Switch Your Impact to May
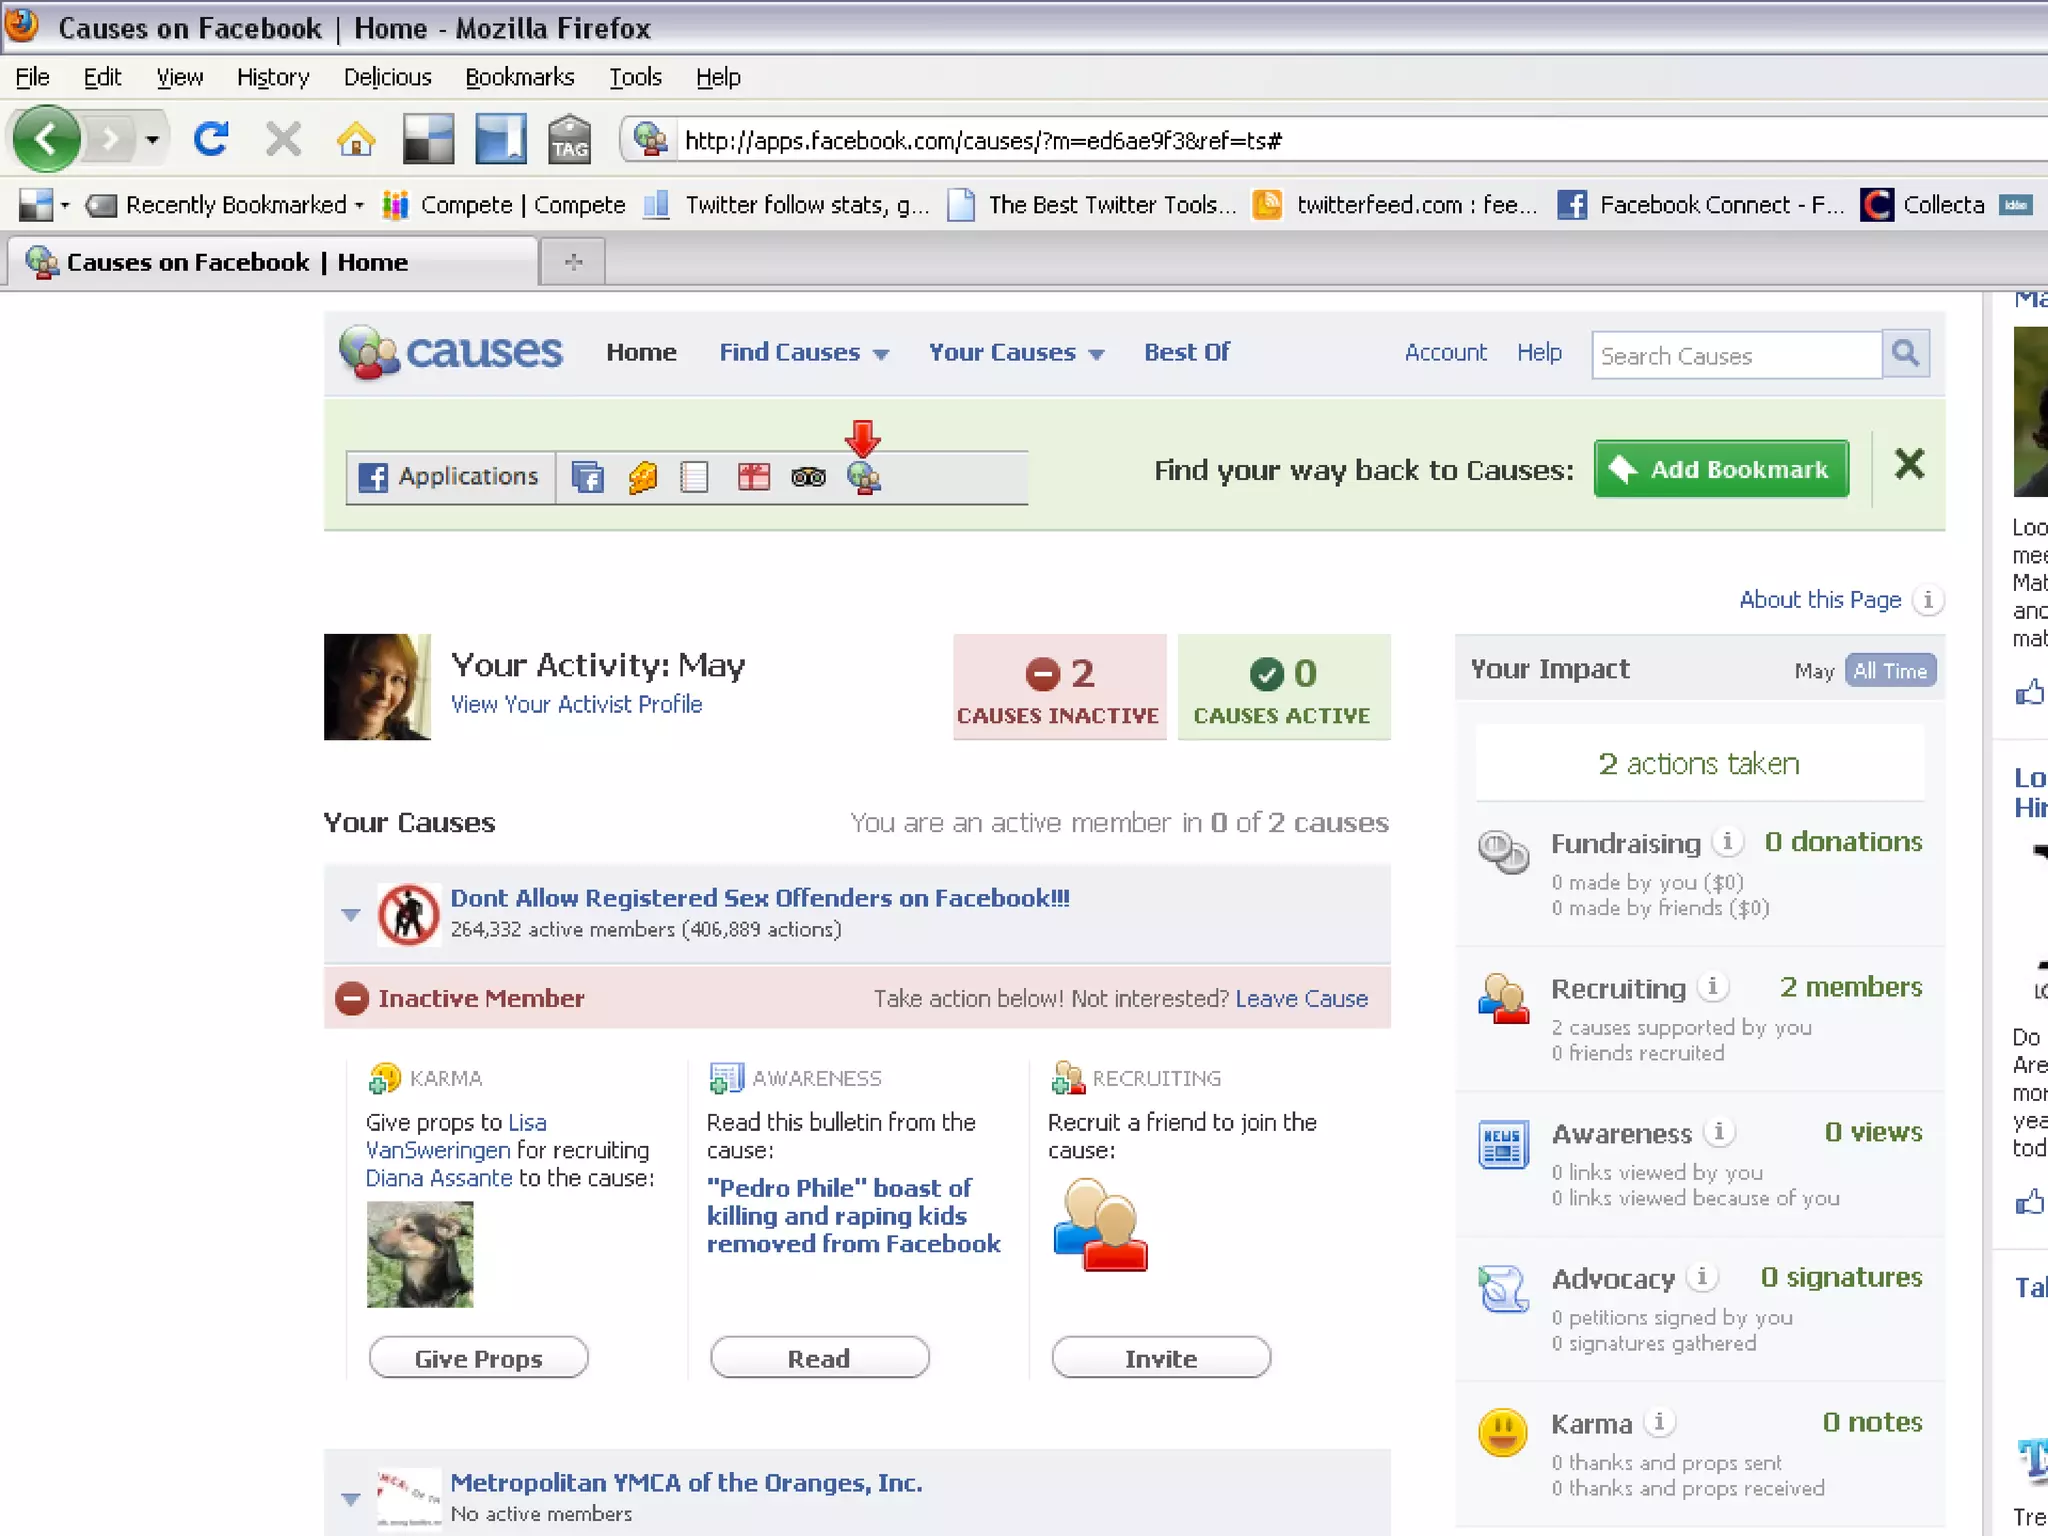 [1813, 671]
